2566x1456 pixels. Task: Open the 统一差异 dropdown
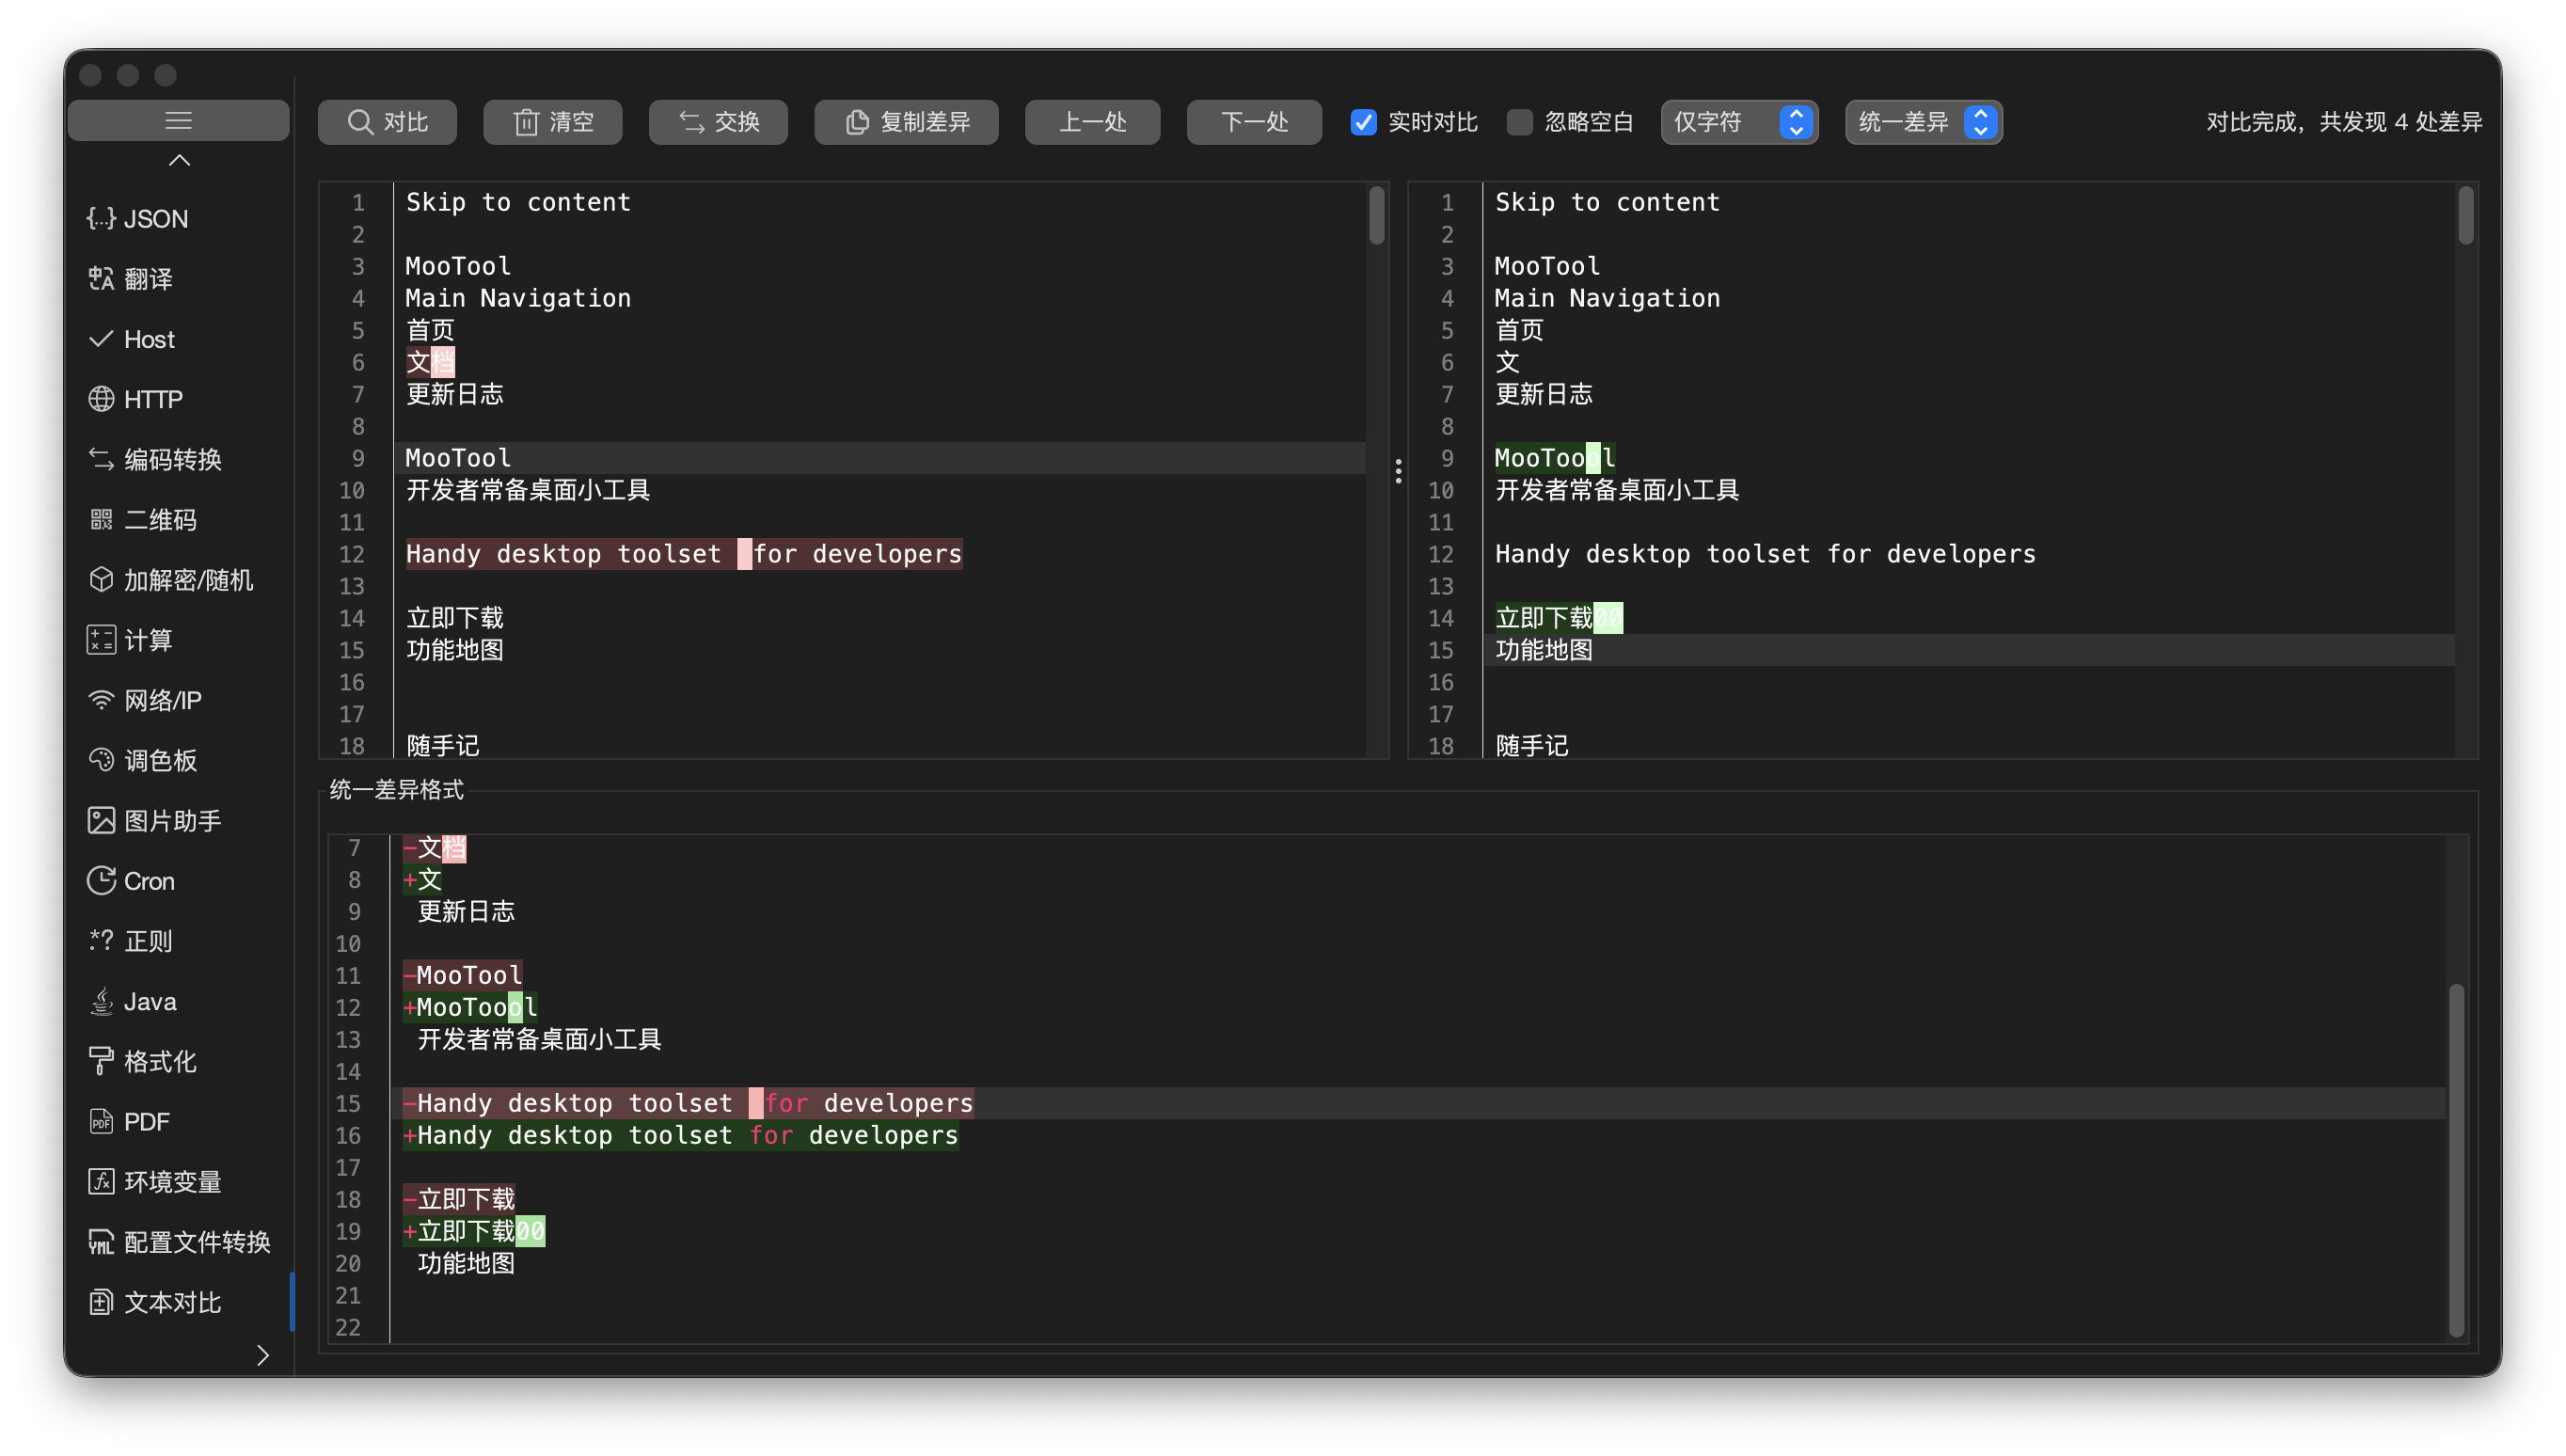1923,122
